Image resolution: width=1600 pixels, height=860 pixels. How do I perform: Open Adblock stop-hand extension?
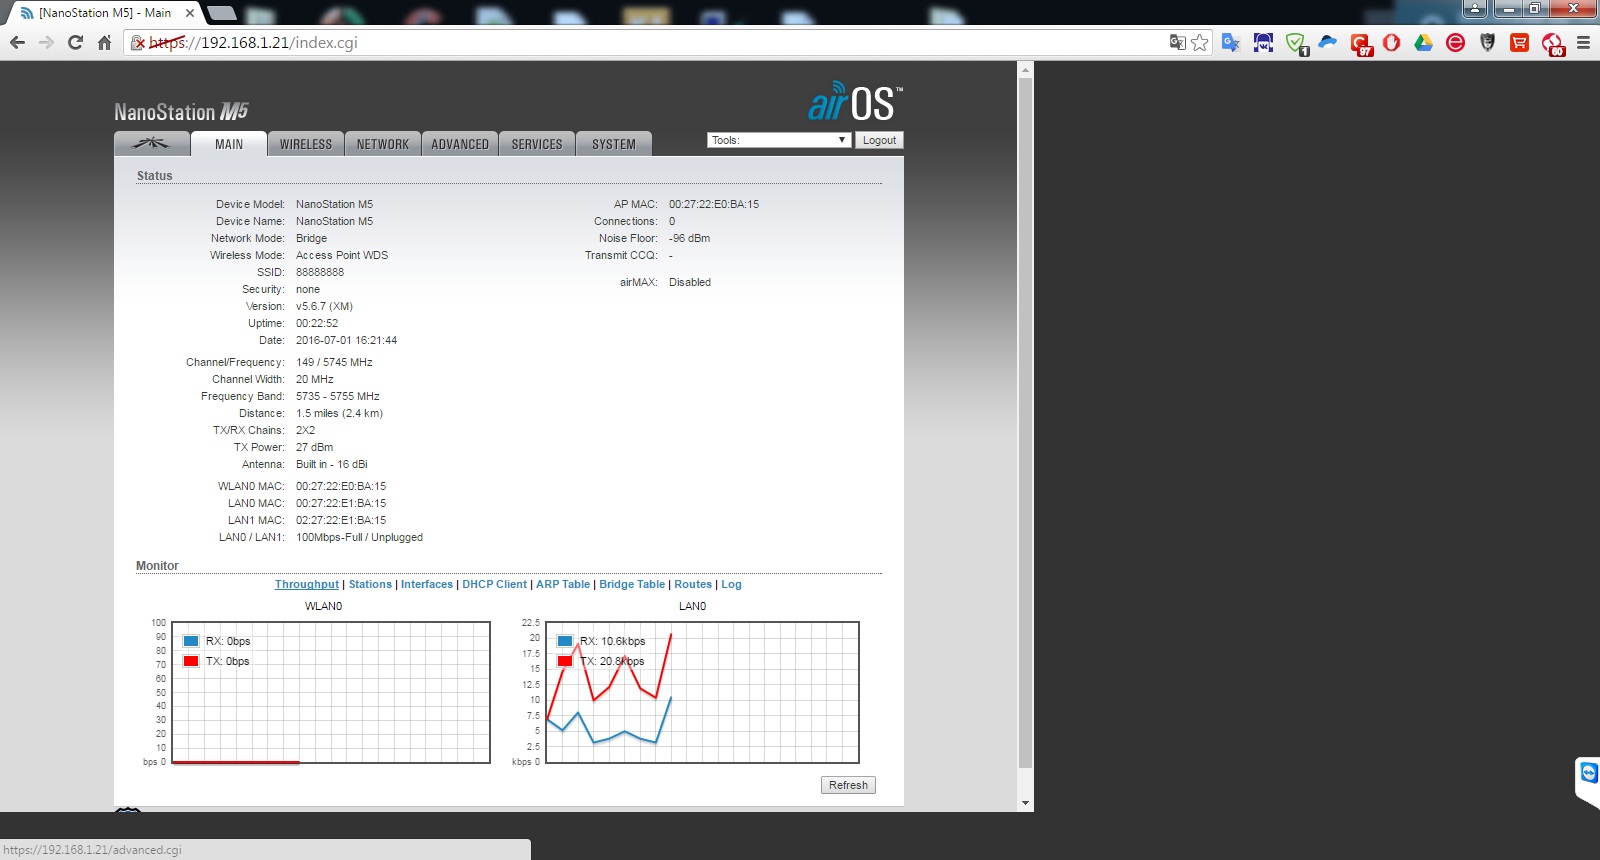1392,43
